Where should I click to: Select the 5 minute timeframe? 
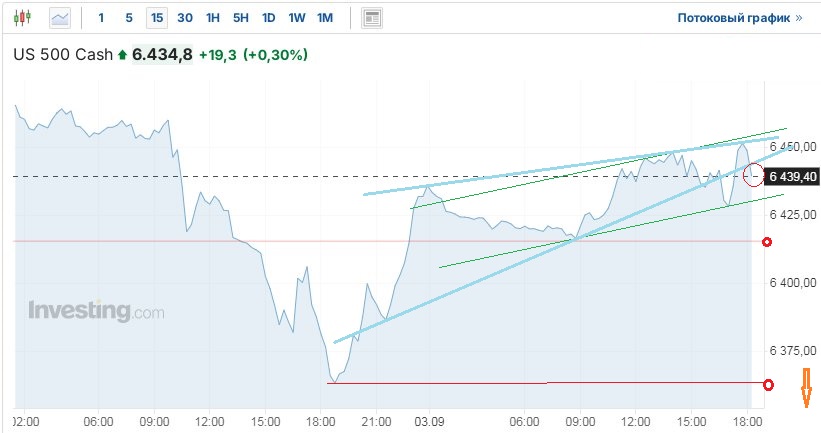(x=129, y=18)
